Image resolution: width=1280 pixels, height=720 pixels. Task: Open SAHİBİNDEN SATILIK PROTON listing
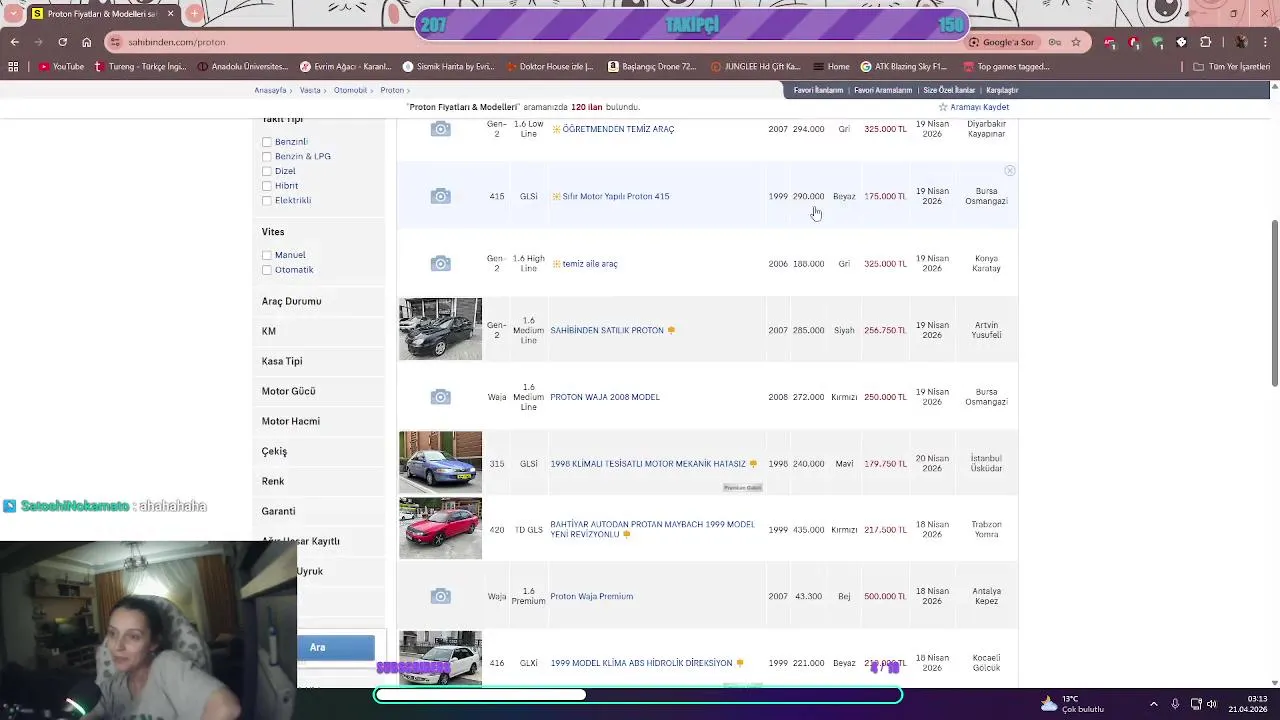[607, 330]
